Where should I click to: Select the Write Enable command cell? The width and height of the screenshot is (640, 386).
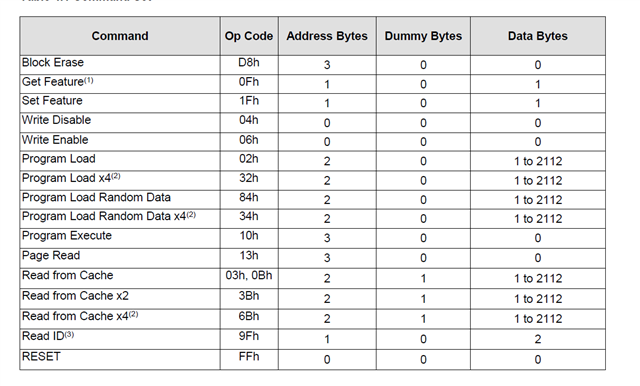click(x=120, y=142)
